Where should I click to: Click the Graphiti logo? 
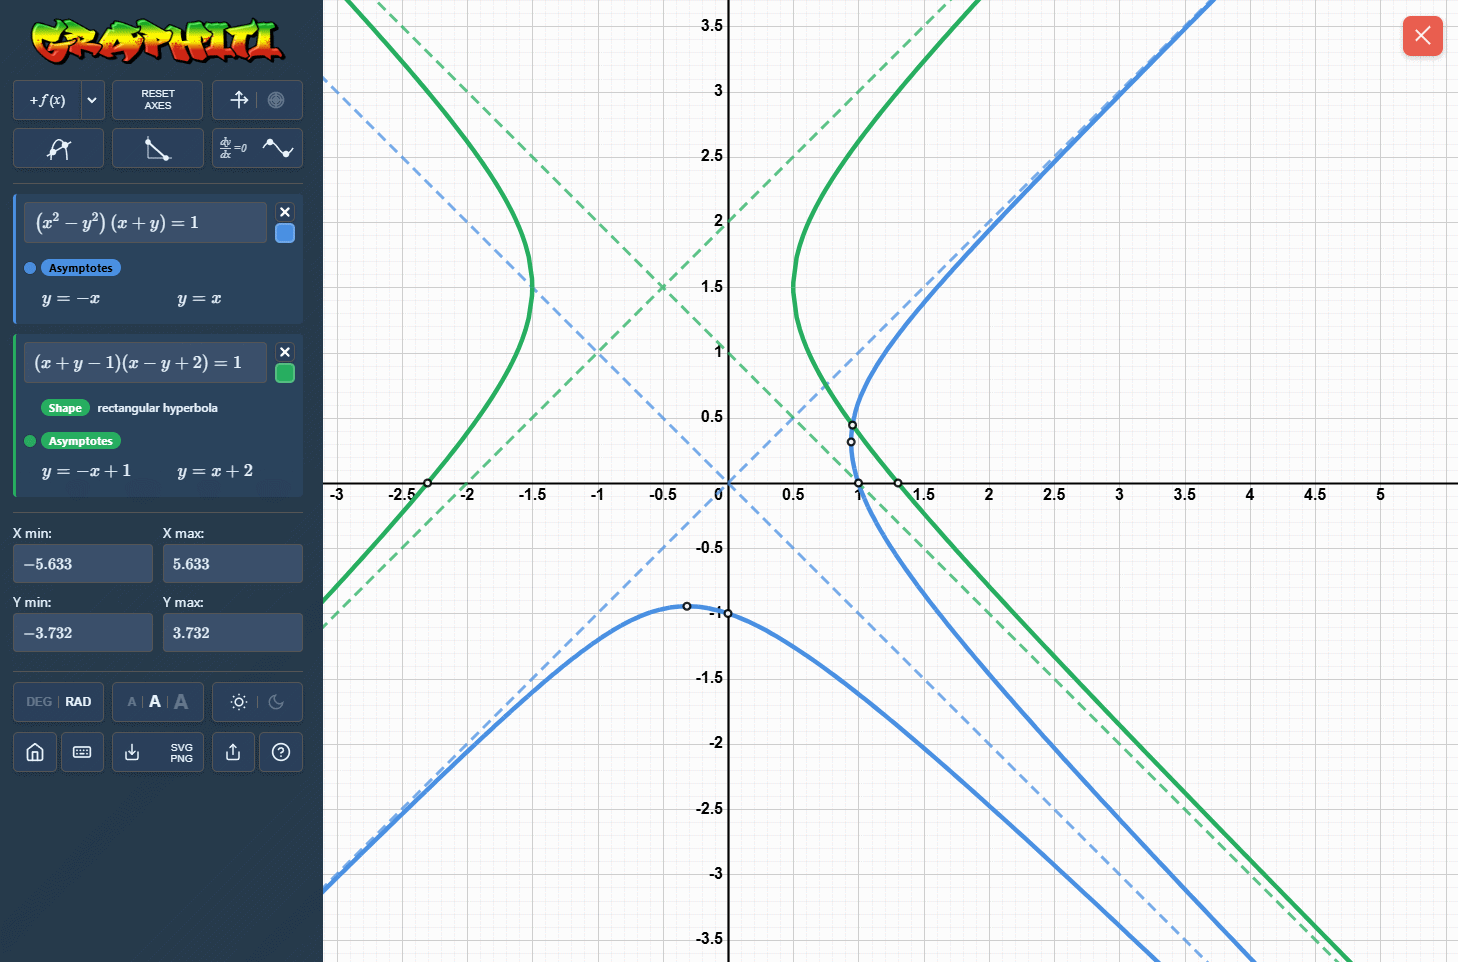(x=158, y=41)
